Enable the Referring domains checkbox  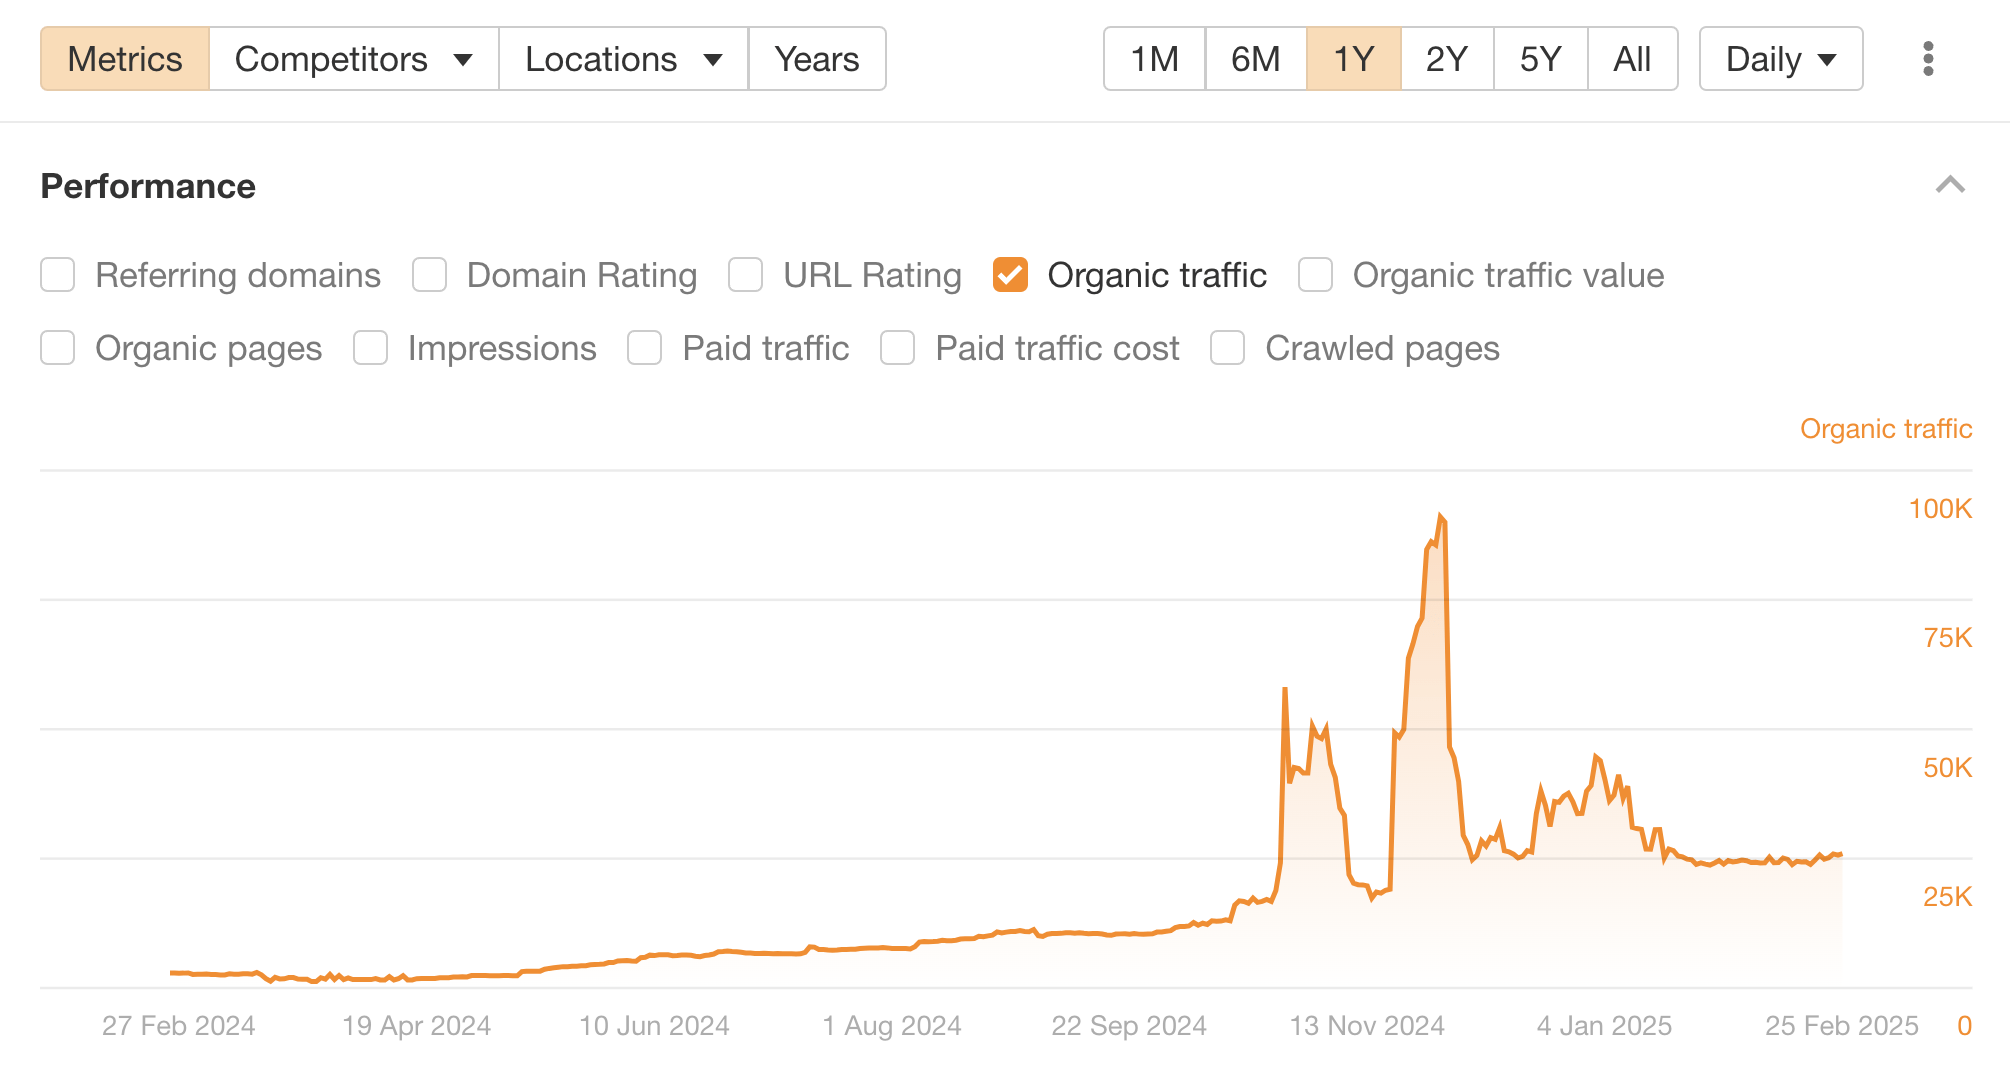(58, 275)
